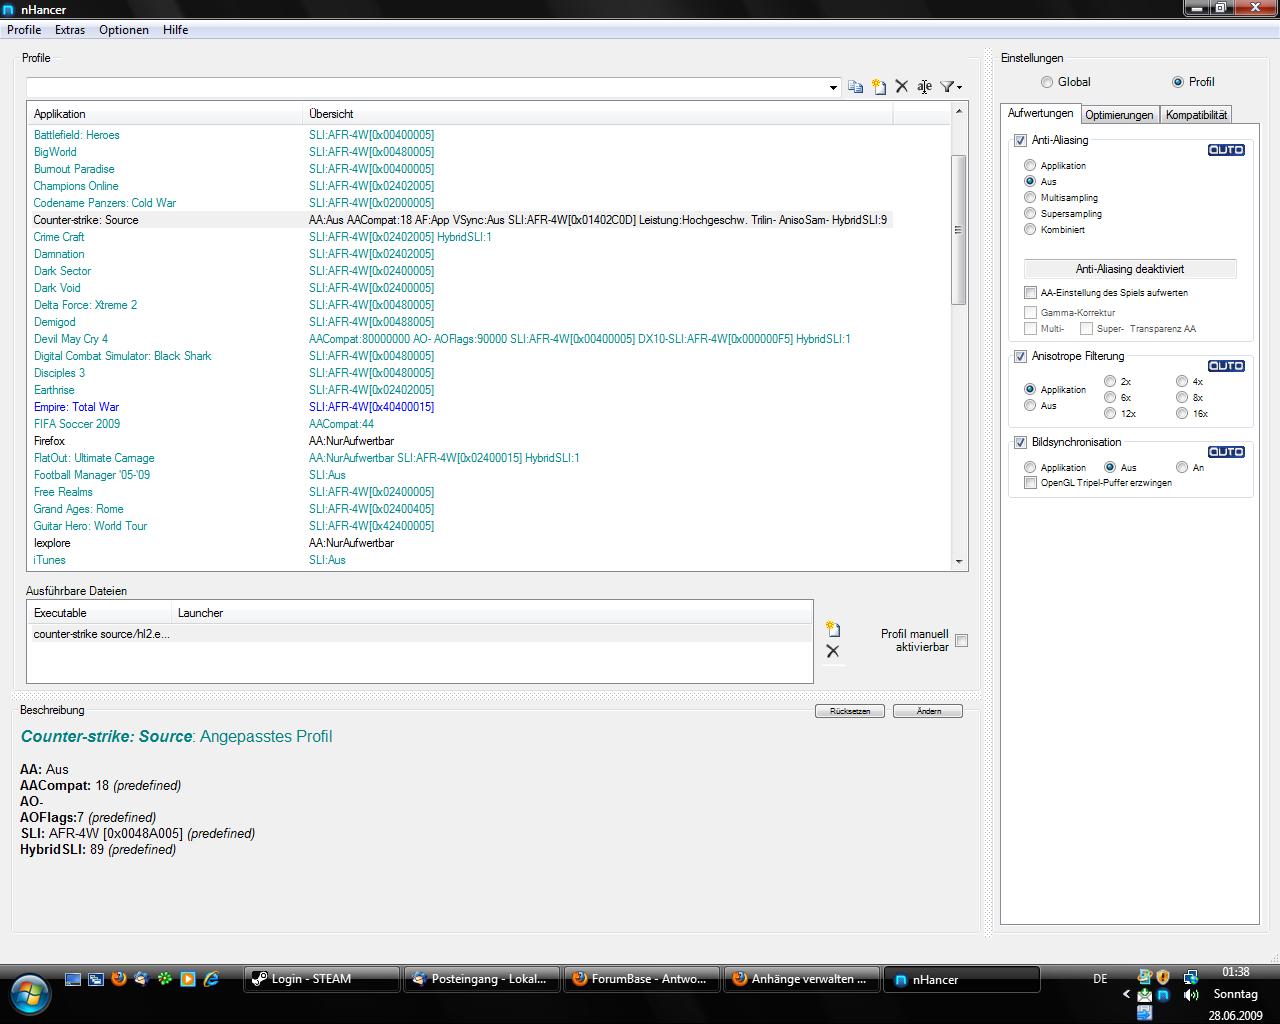Screen dimensions: 1280x1024
Task: Launch Windows Media Player from quick launch
Action: [x=188, y=979]
